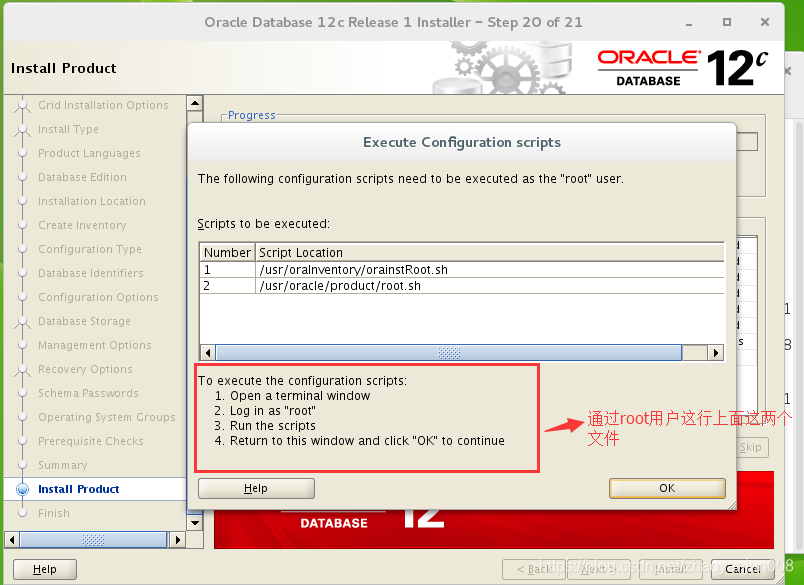Close the Oracle installer window
The image size is (804, 585).
(x=765, y=22)
